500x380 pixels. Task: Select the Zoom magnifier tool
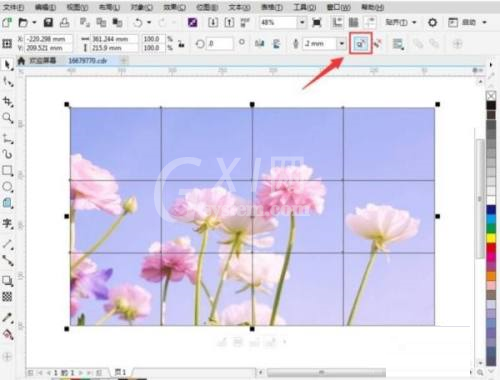point(7,118)
